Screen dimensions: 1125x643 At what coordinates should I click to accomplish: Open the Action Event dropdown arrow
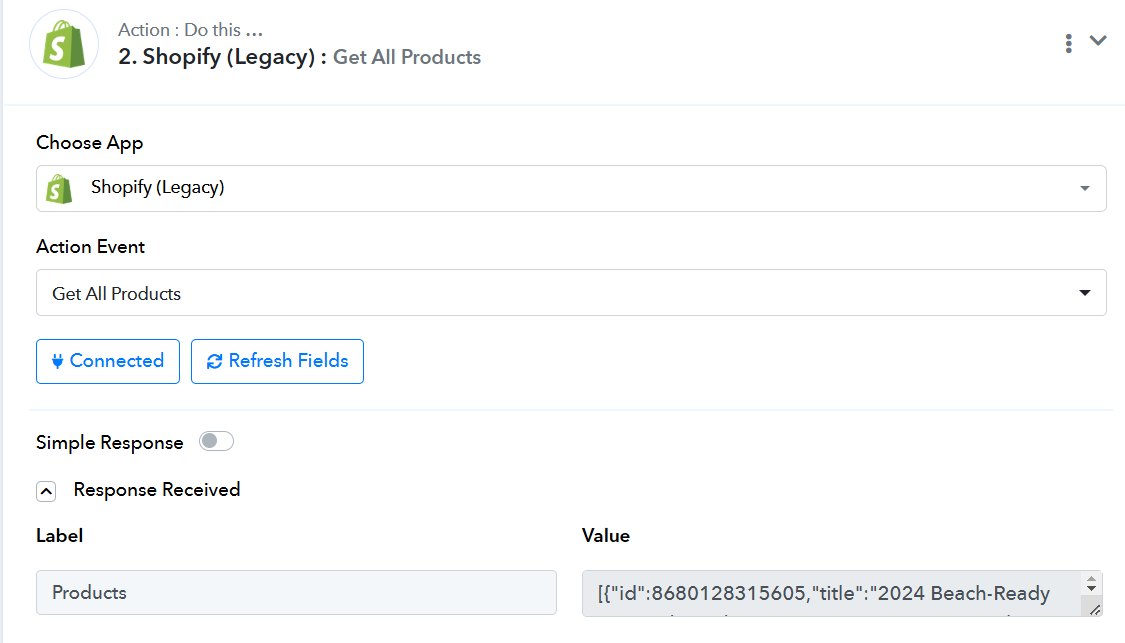click(1085, 293)
